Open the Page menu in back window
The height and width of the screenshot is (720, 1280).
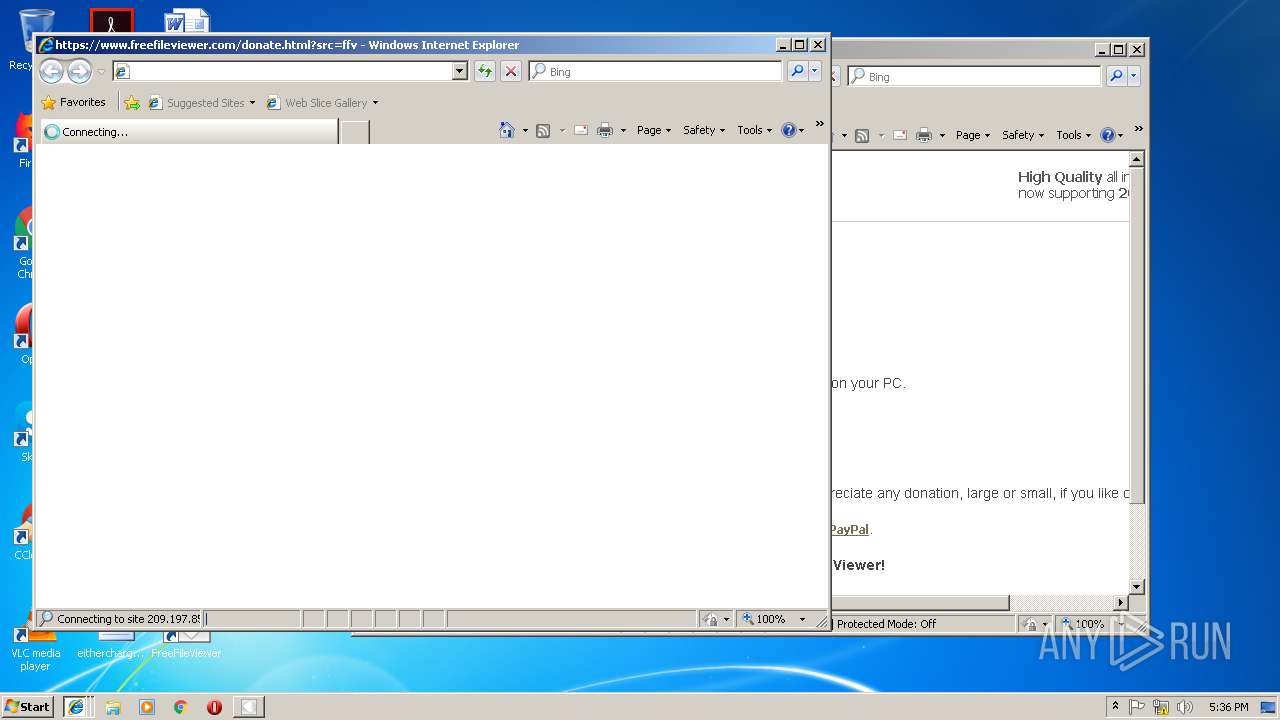(973, 135)
